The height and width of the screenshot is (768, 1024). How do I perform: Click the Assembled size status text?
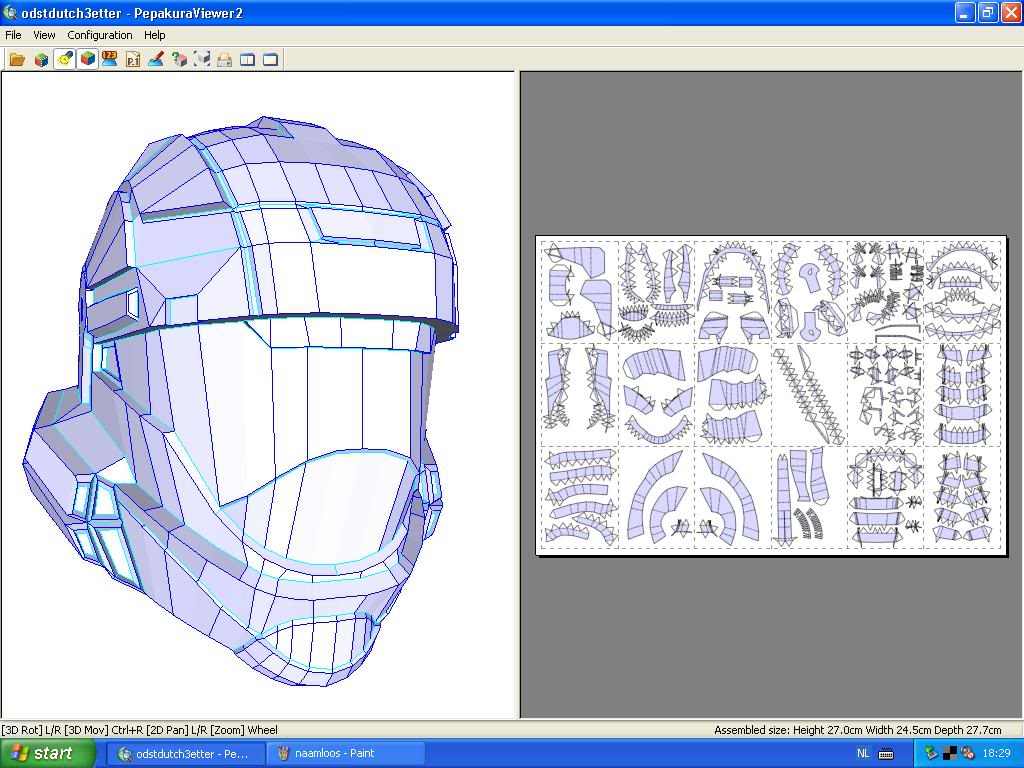(x=857, y=730)
